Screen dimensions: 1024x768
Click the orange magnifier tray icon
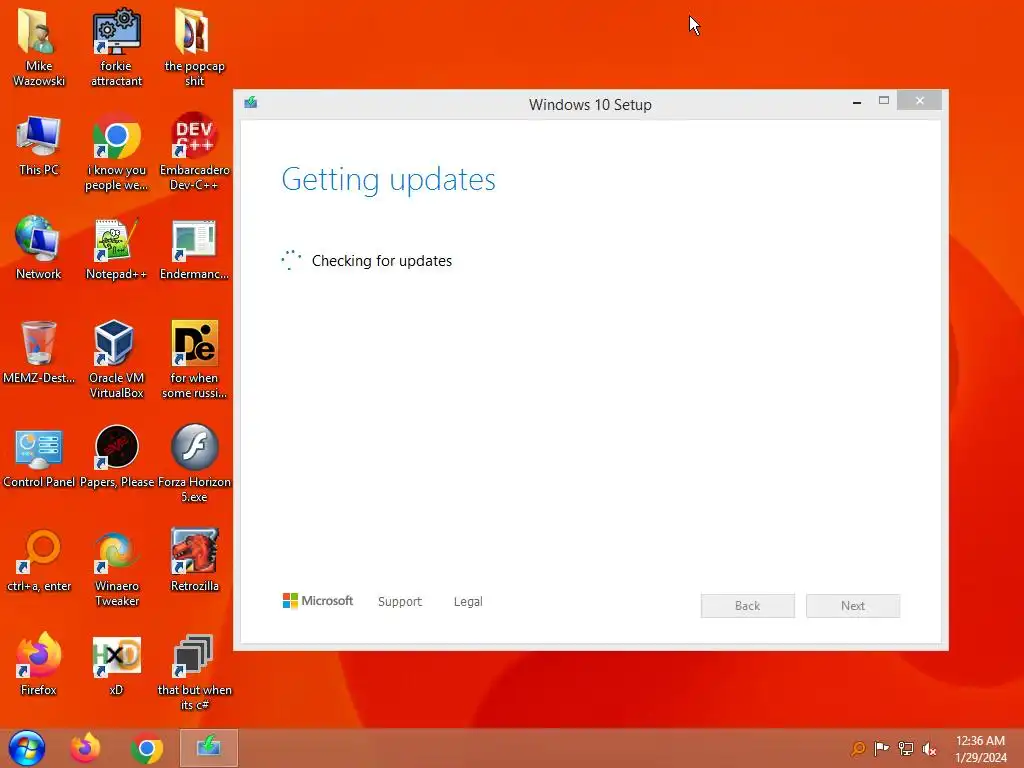tap(858, 749)
